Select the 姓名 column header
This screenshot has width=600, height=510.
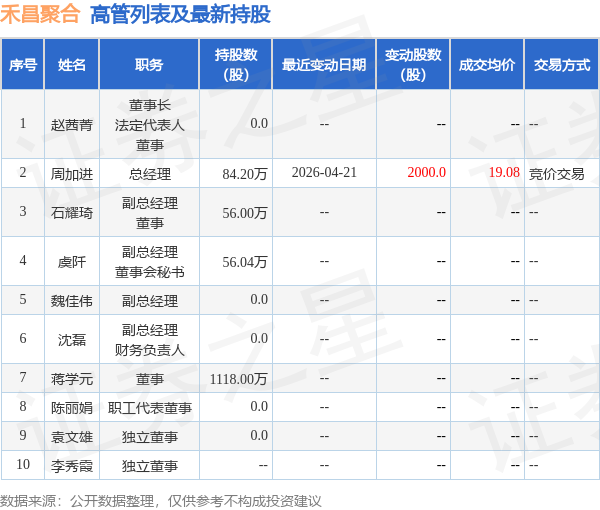point(72,65)
